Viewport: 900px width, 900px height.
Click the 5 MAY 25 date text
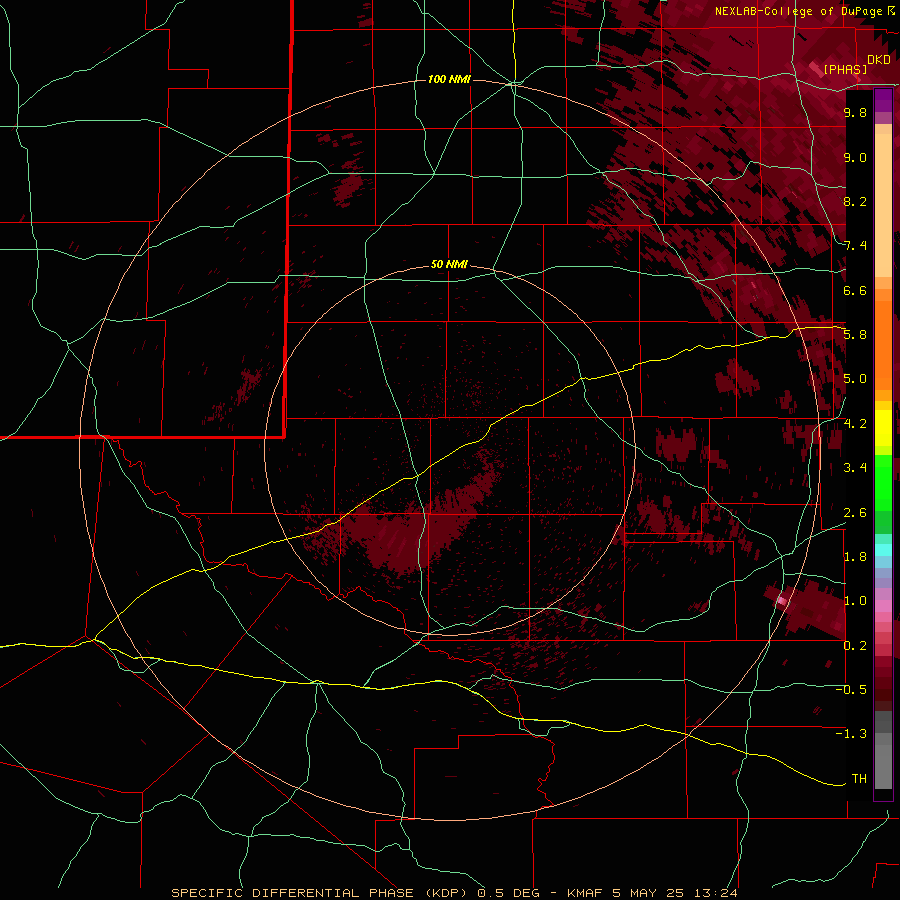pyautogui.click(x=647, y=893)
